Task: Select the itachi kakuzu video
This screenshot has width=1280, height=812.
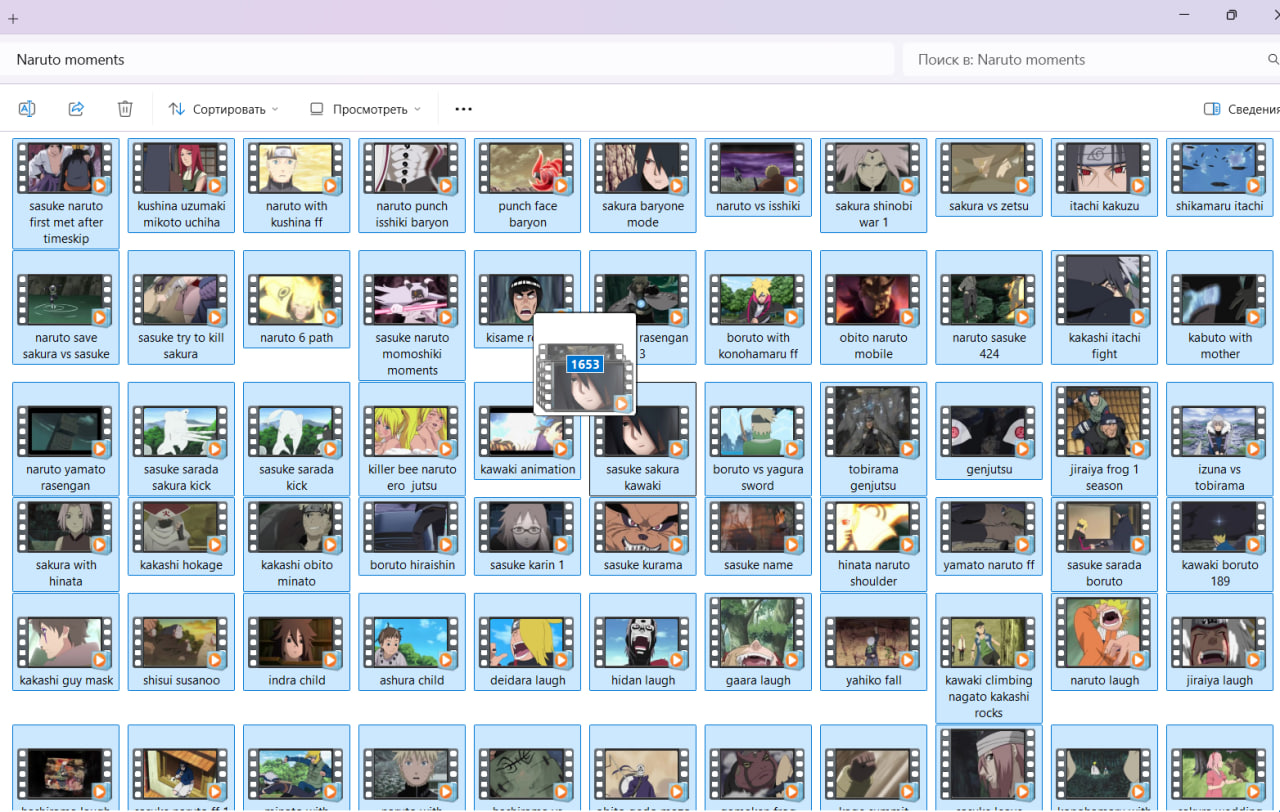Action: coord(1105,178)
